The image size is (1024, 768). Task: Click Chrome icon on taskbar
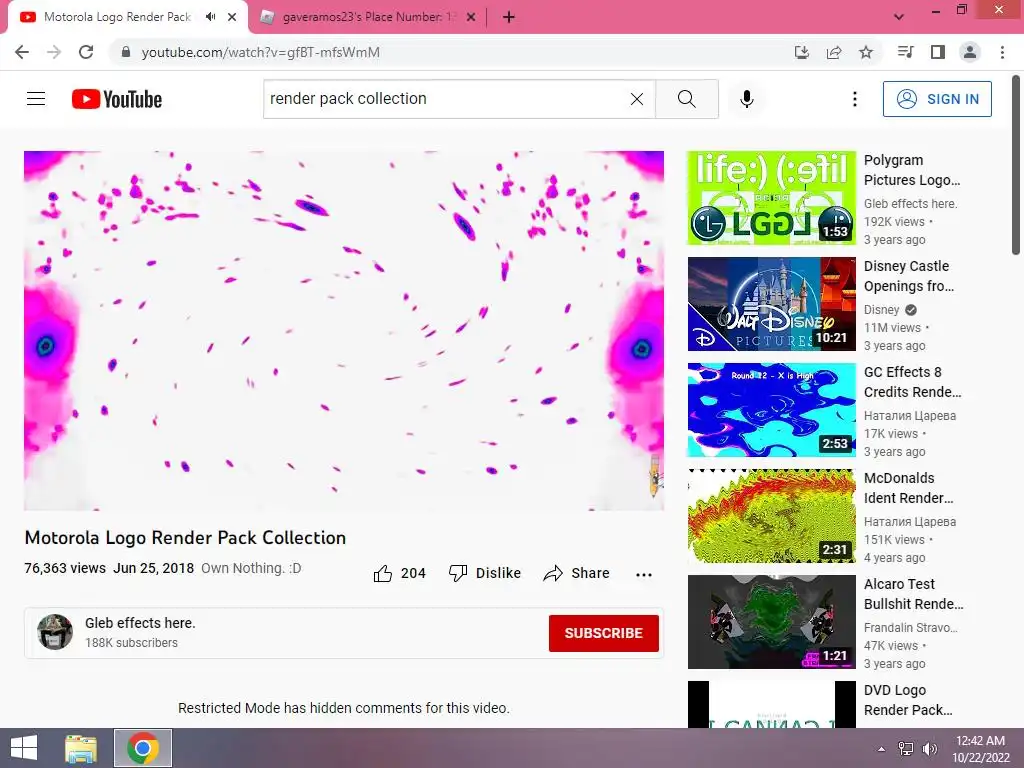click(x=142, y=748)
